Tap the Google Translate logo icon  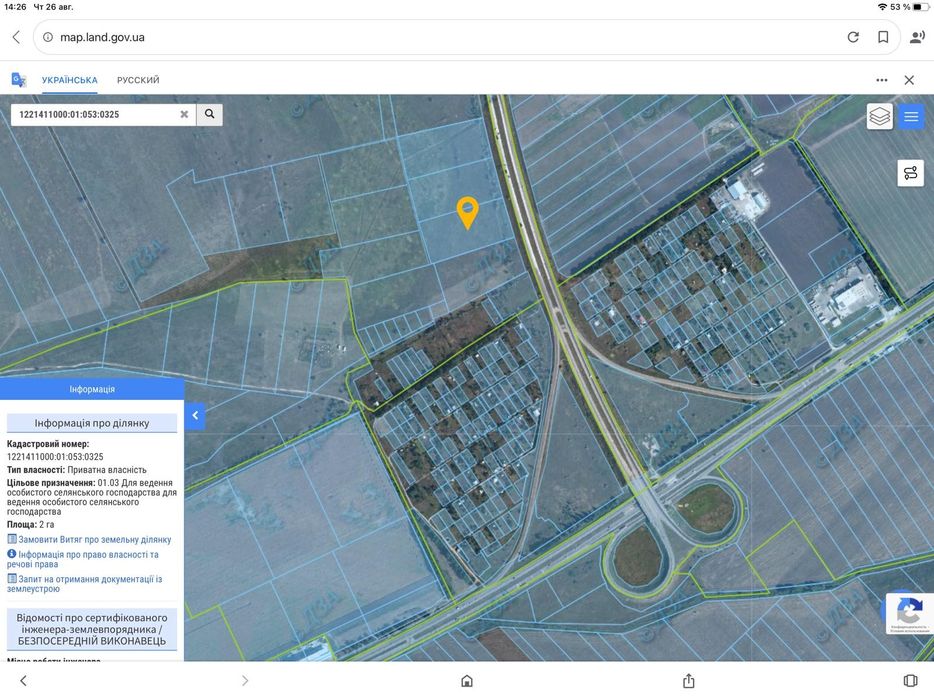19,80
